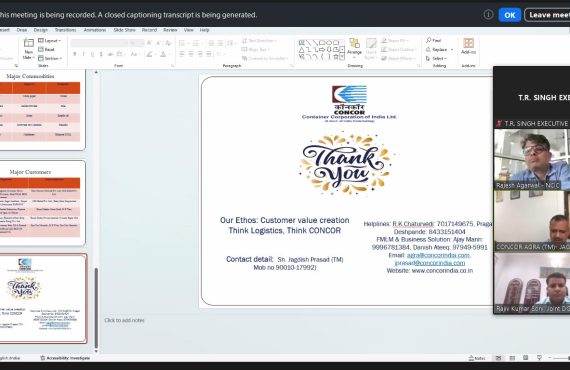Click the Add-ins icon

(468, 46)
